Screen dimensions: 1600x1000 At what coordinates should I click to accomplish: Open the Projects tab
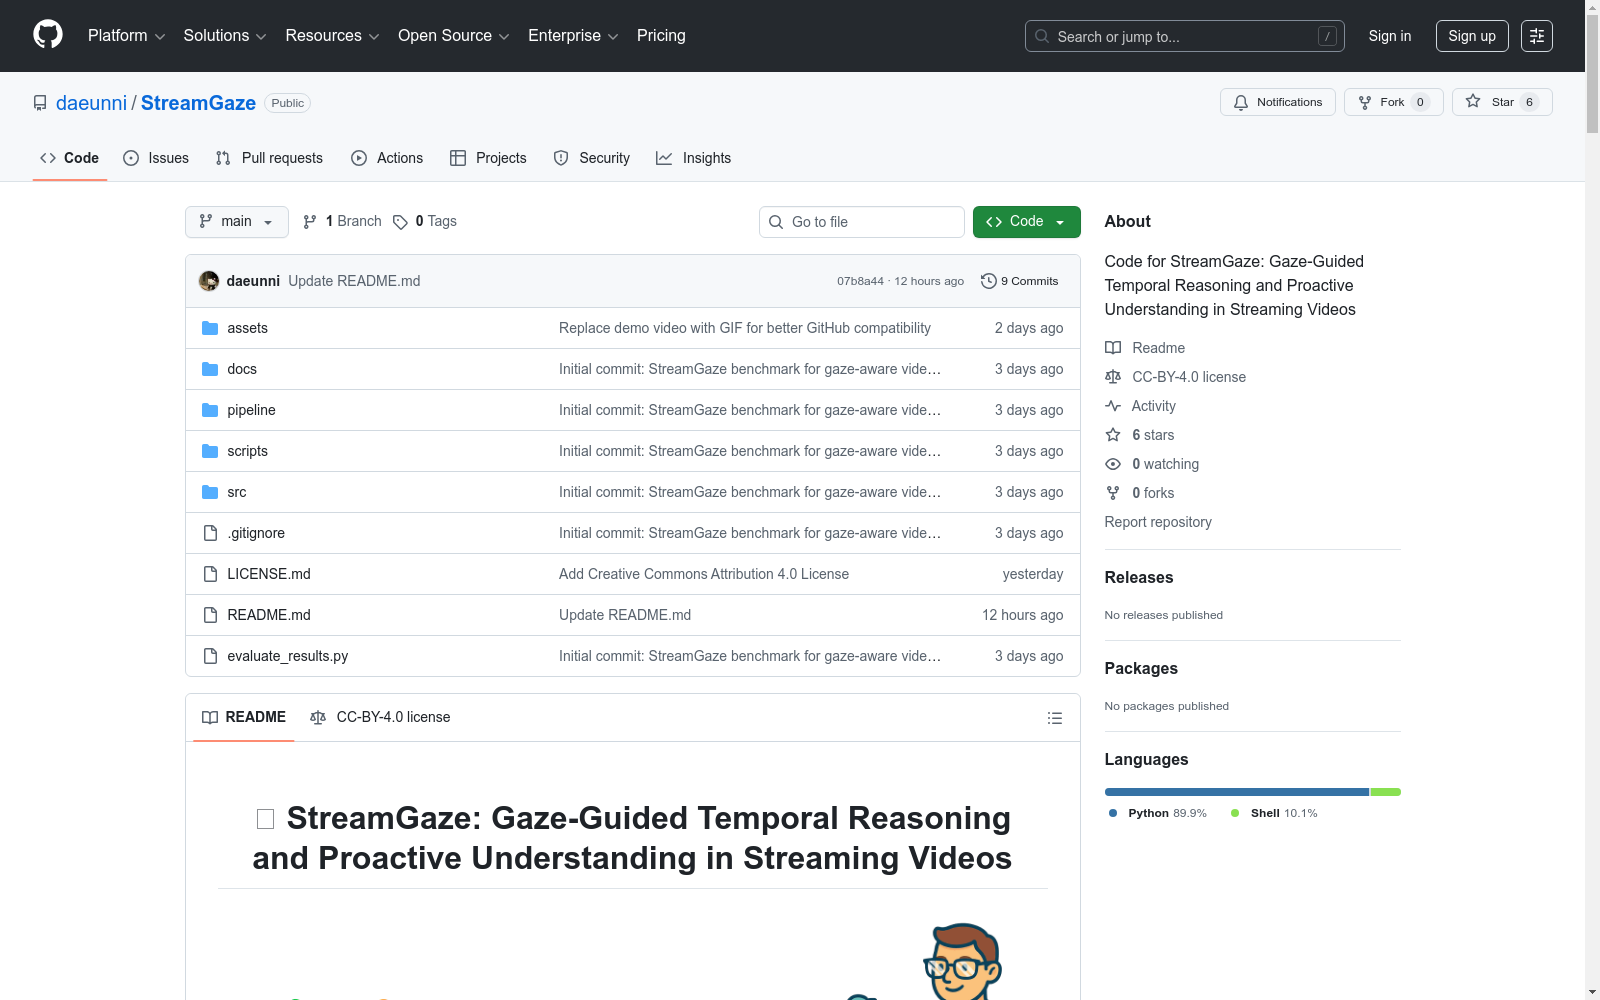point(488,158)
